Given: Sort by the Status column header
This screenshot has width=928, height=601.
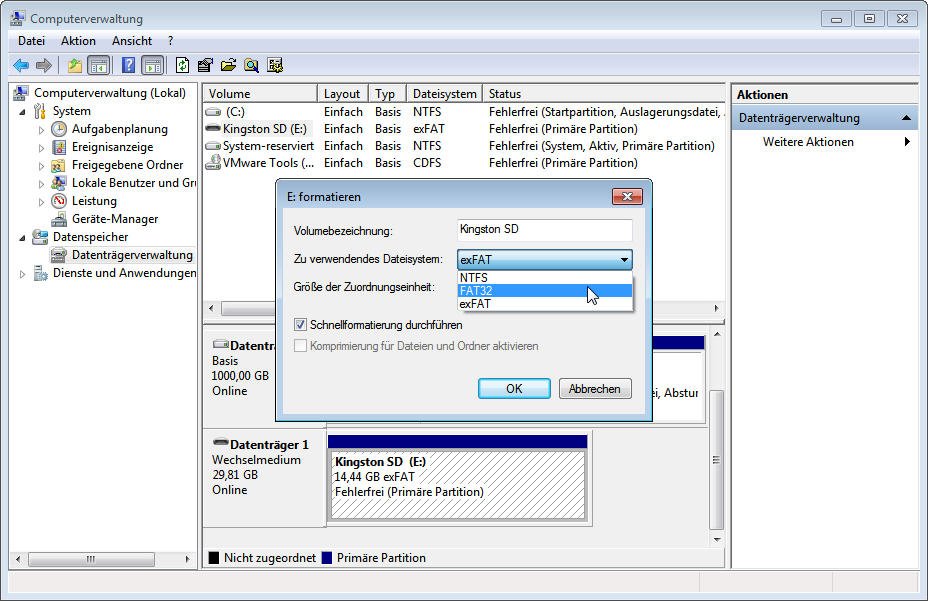Looking at the screenshot, I should pos(604,94).
